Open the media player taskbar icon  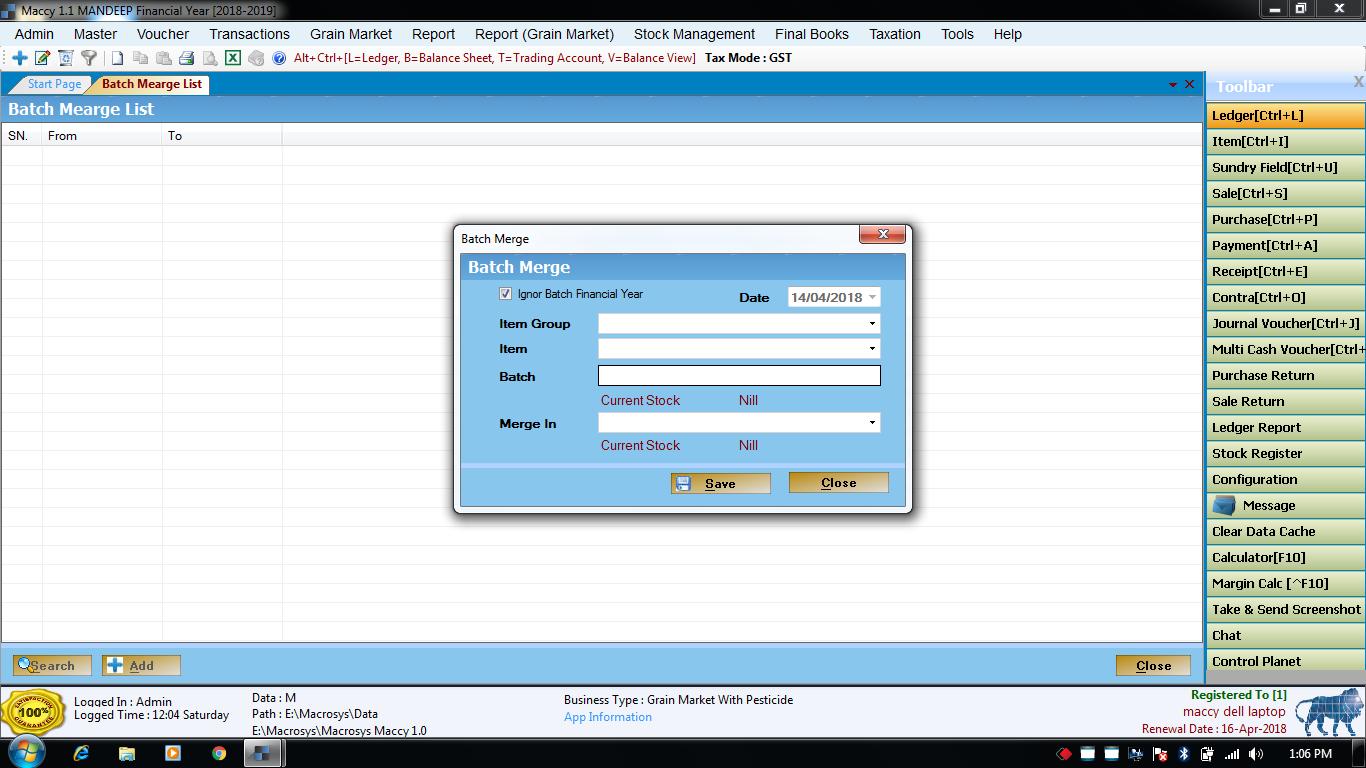coord(173,754)
